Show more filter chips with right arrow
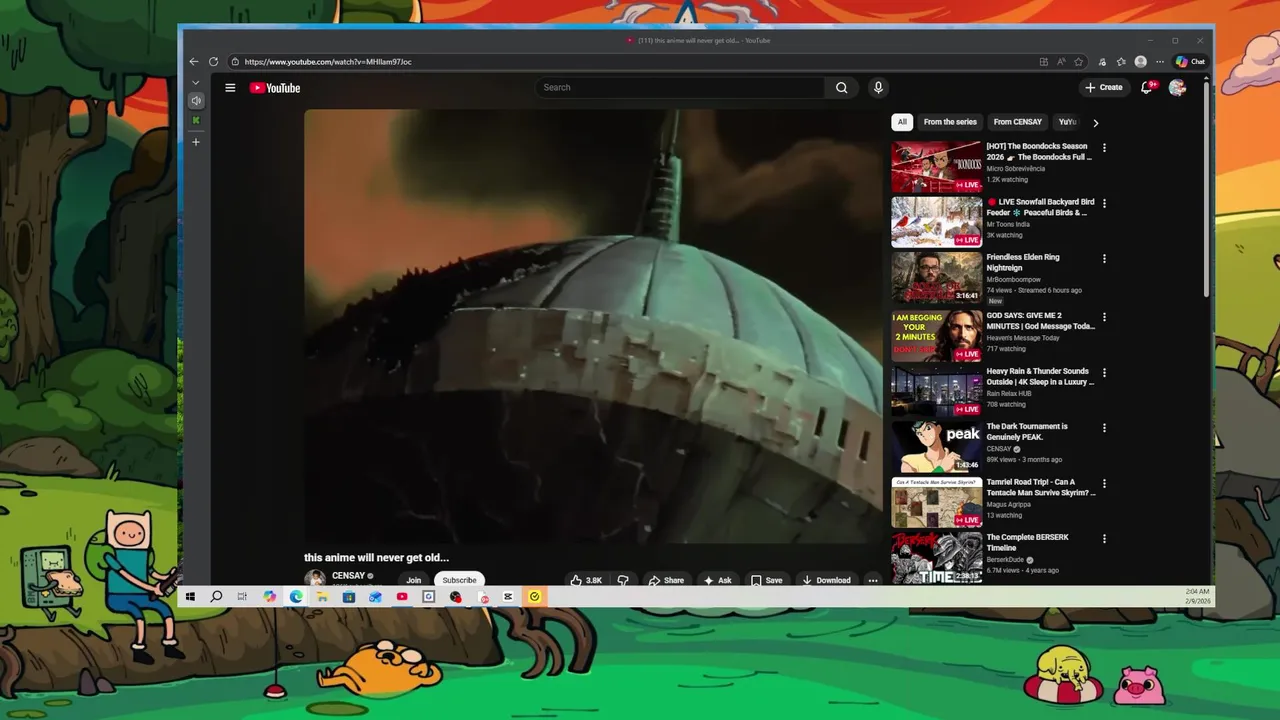The image size is (1280, 720). tap(1095, 123)
